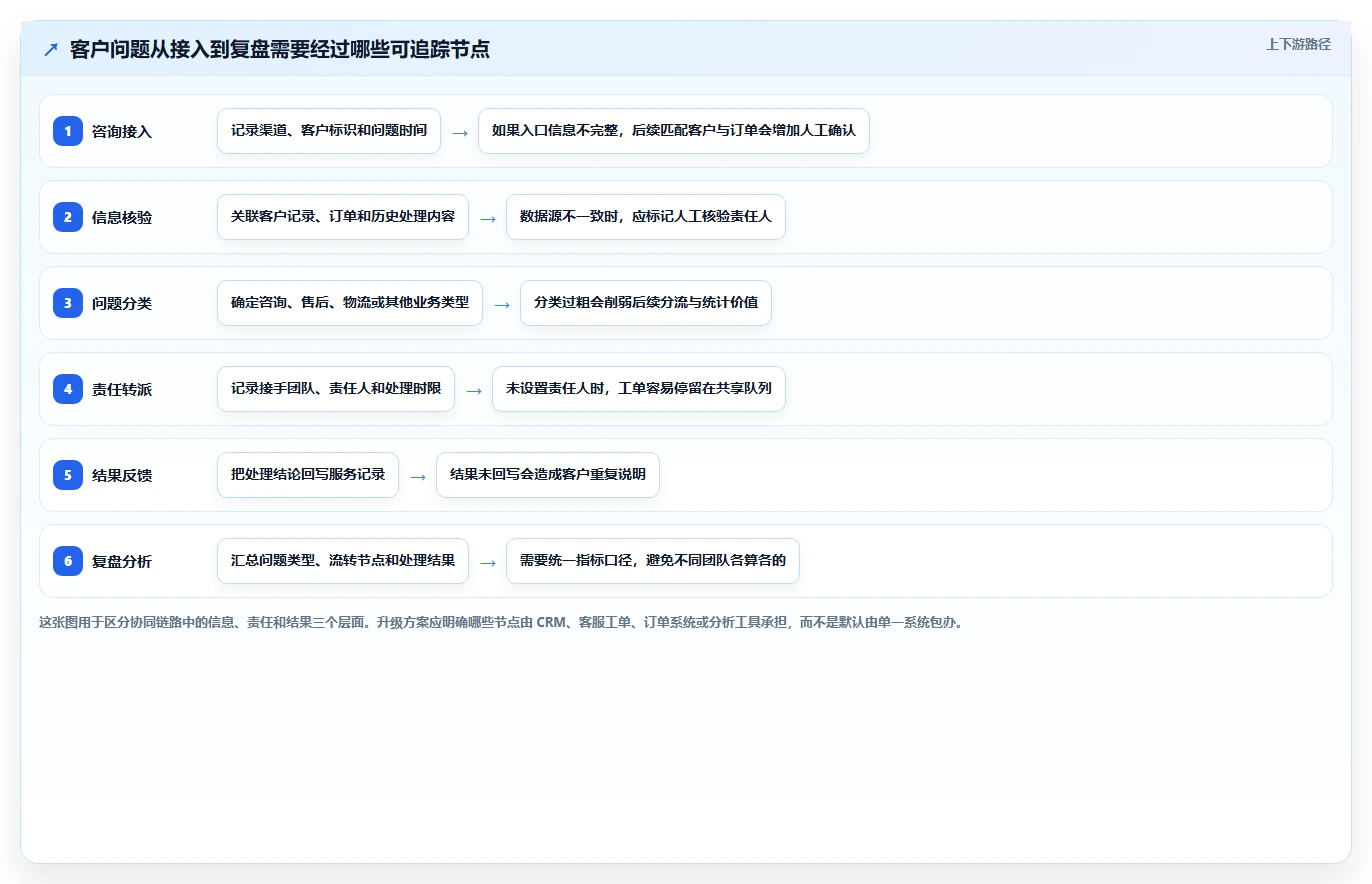The image size is (1372, 884).
Task: Click the box 分类过粗会削弱后续分流与统计价值
Action: pos(646,303)
